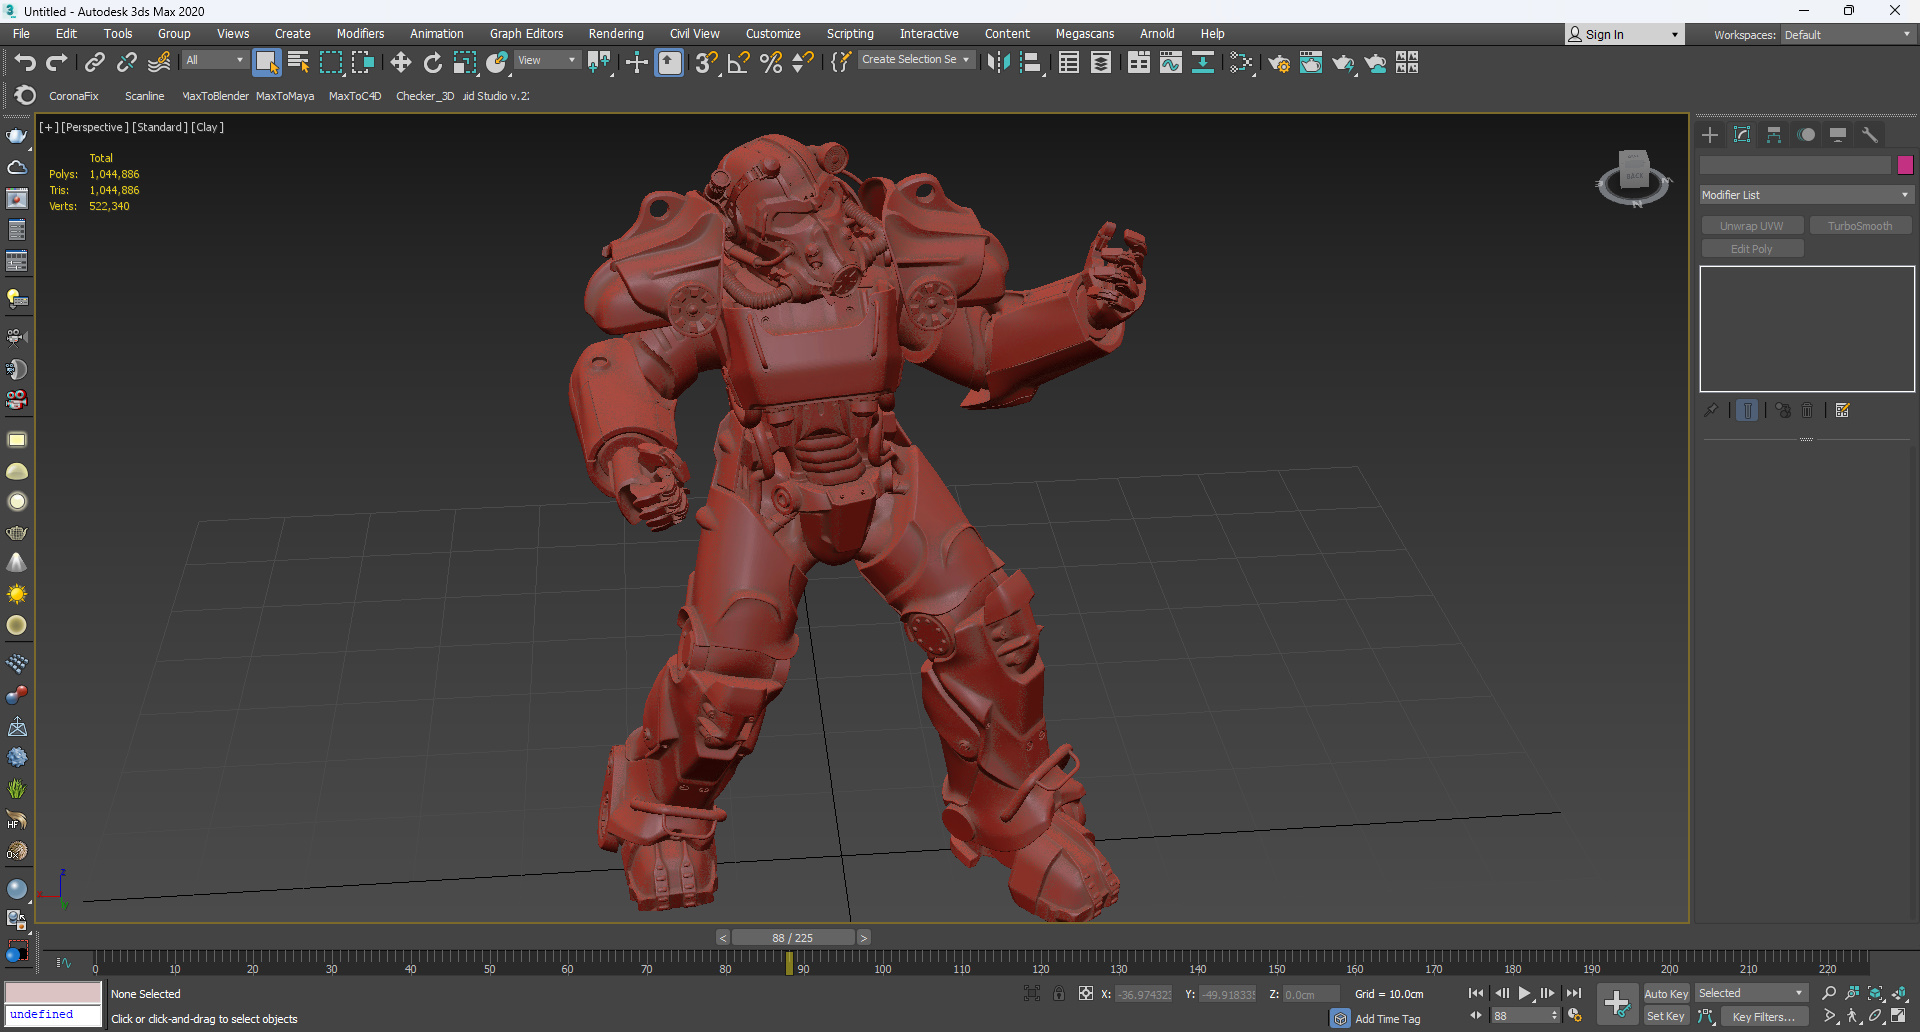This screenshot has width=1920, height=1032.
Task: Click frame 100 on the trackbar
Action: (x=883, y=963)
